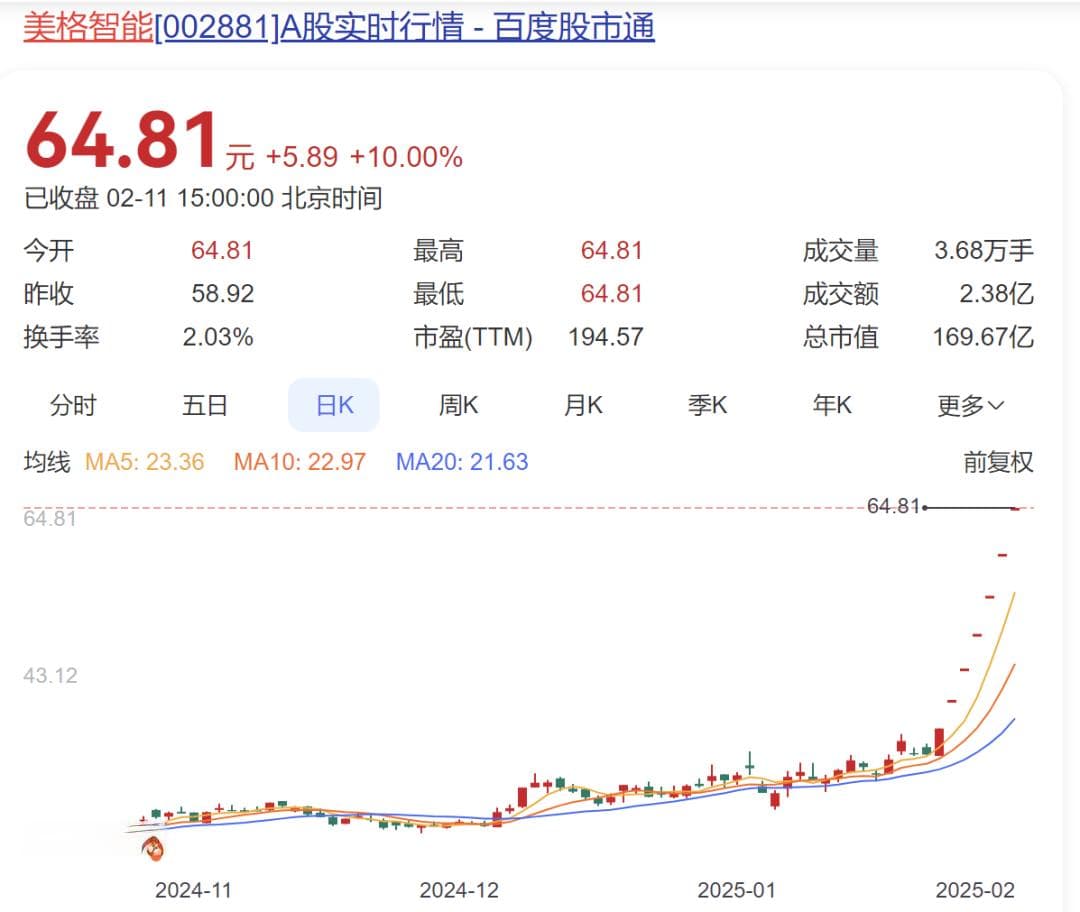Click the 最低 value 64.81
The image size is (1080, 912).
pyautogui.click(x=612, y=293)
